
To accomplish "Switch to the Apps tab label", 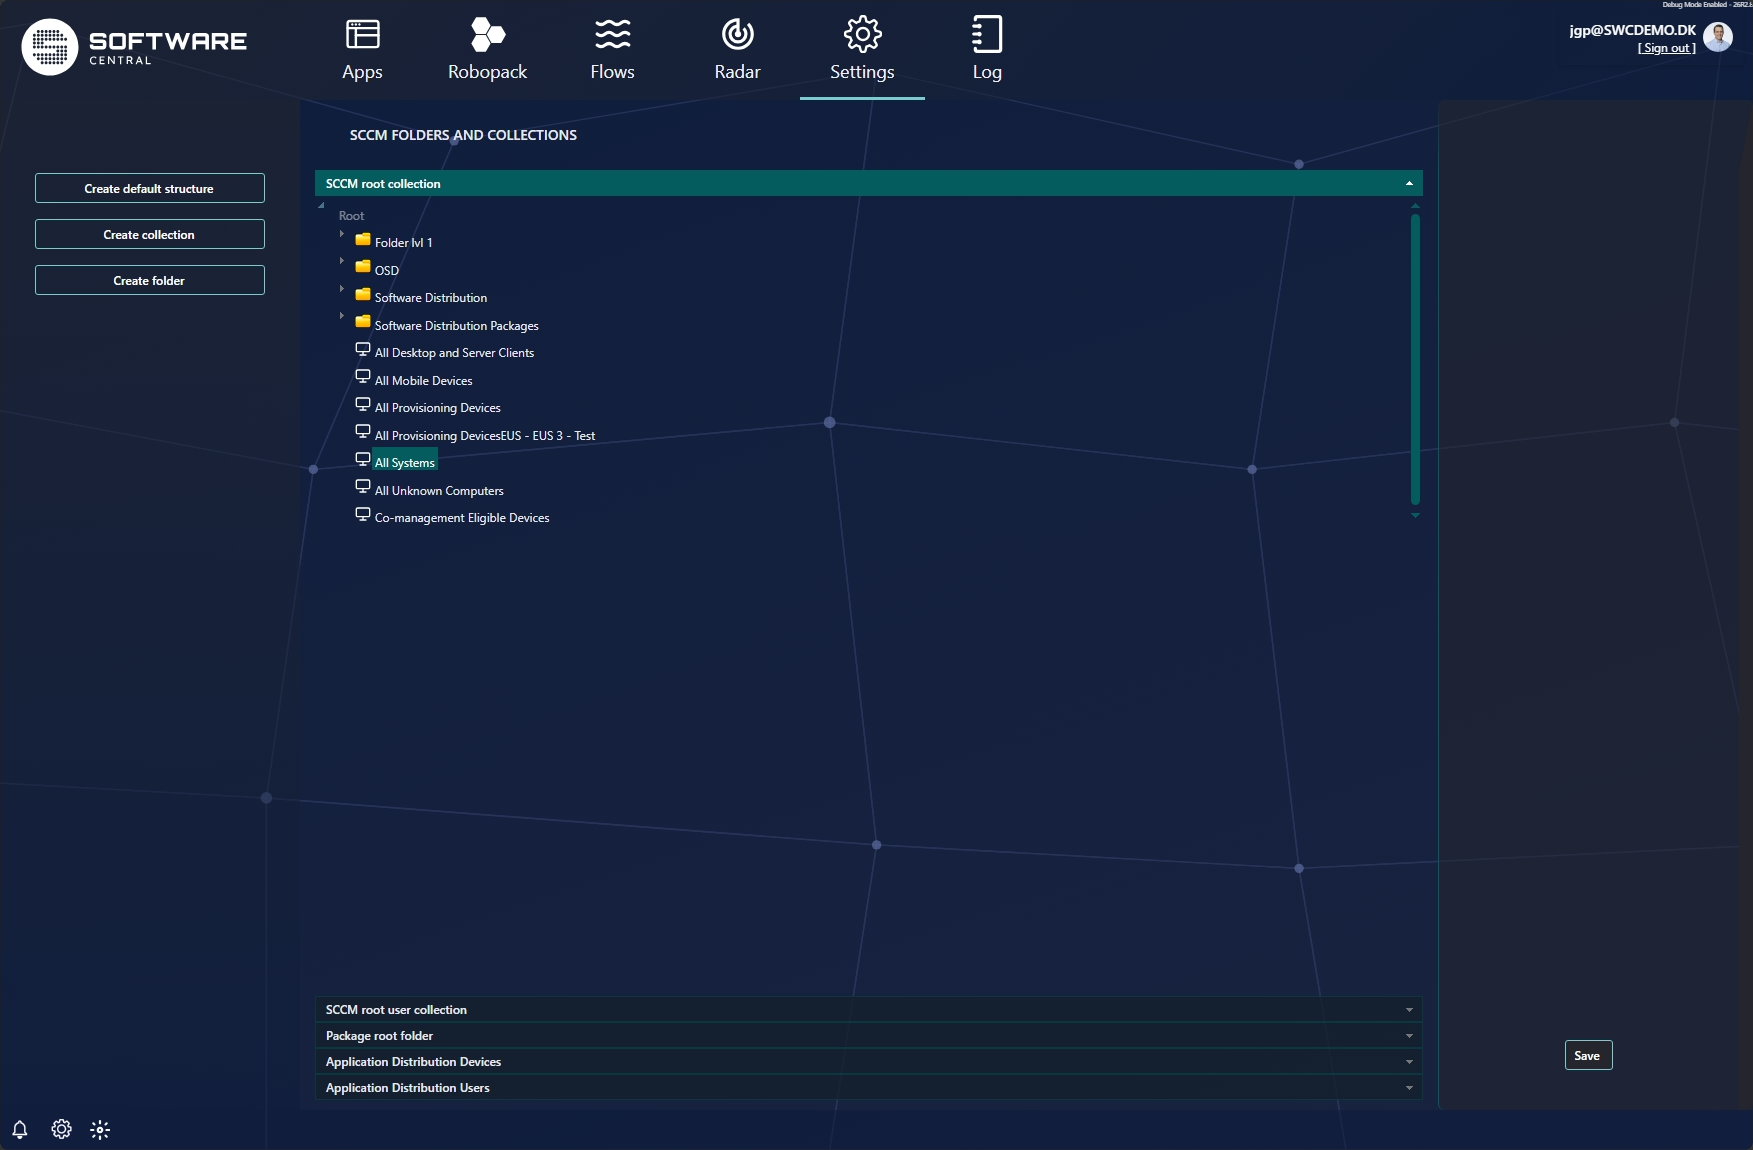I will pyautogui.click(x=362, y=72).
